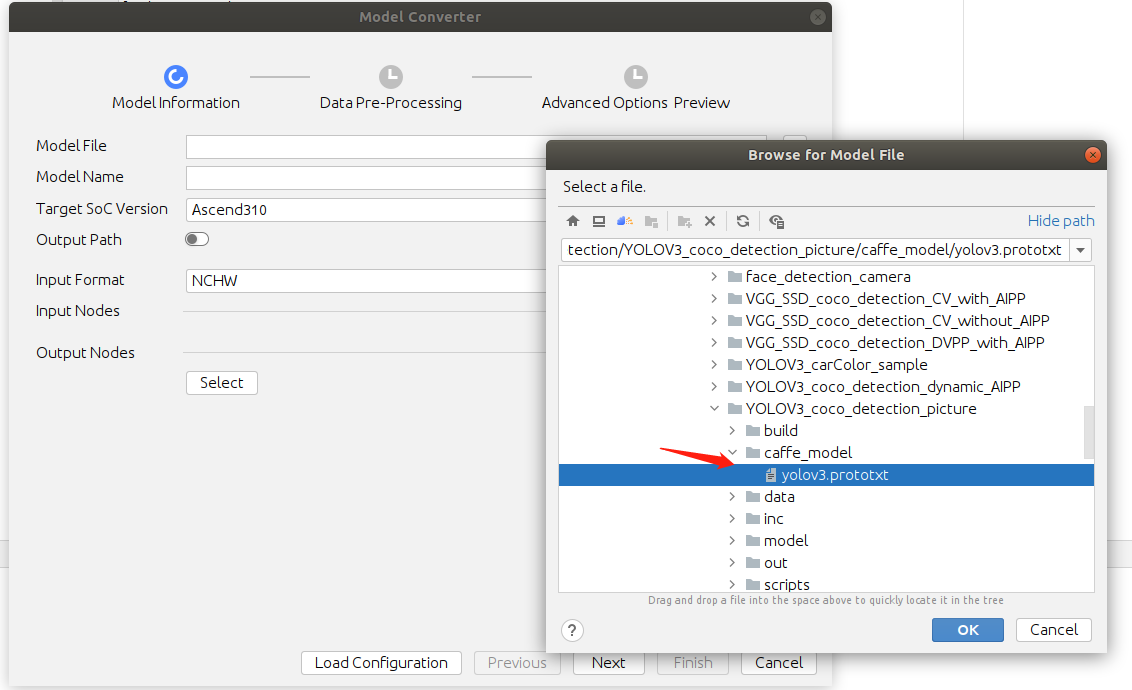Expand the data folder
This screenshot has height=690, width=1132.
732,497
